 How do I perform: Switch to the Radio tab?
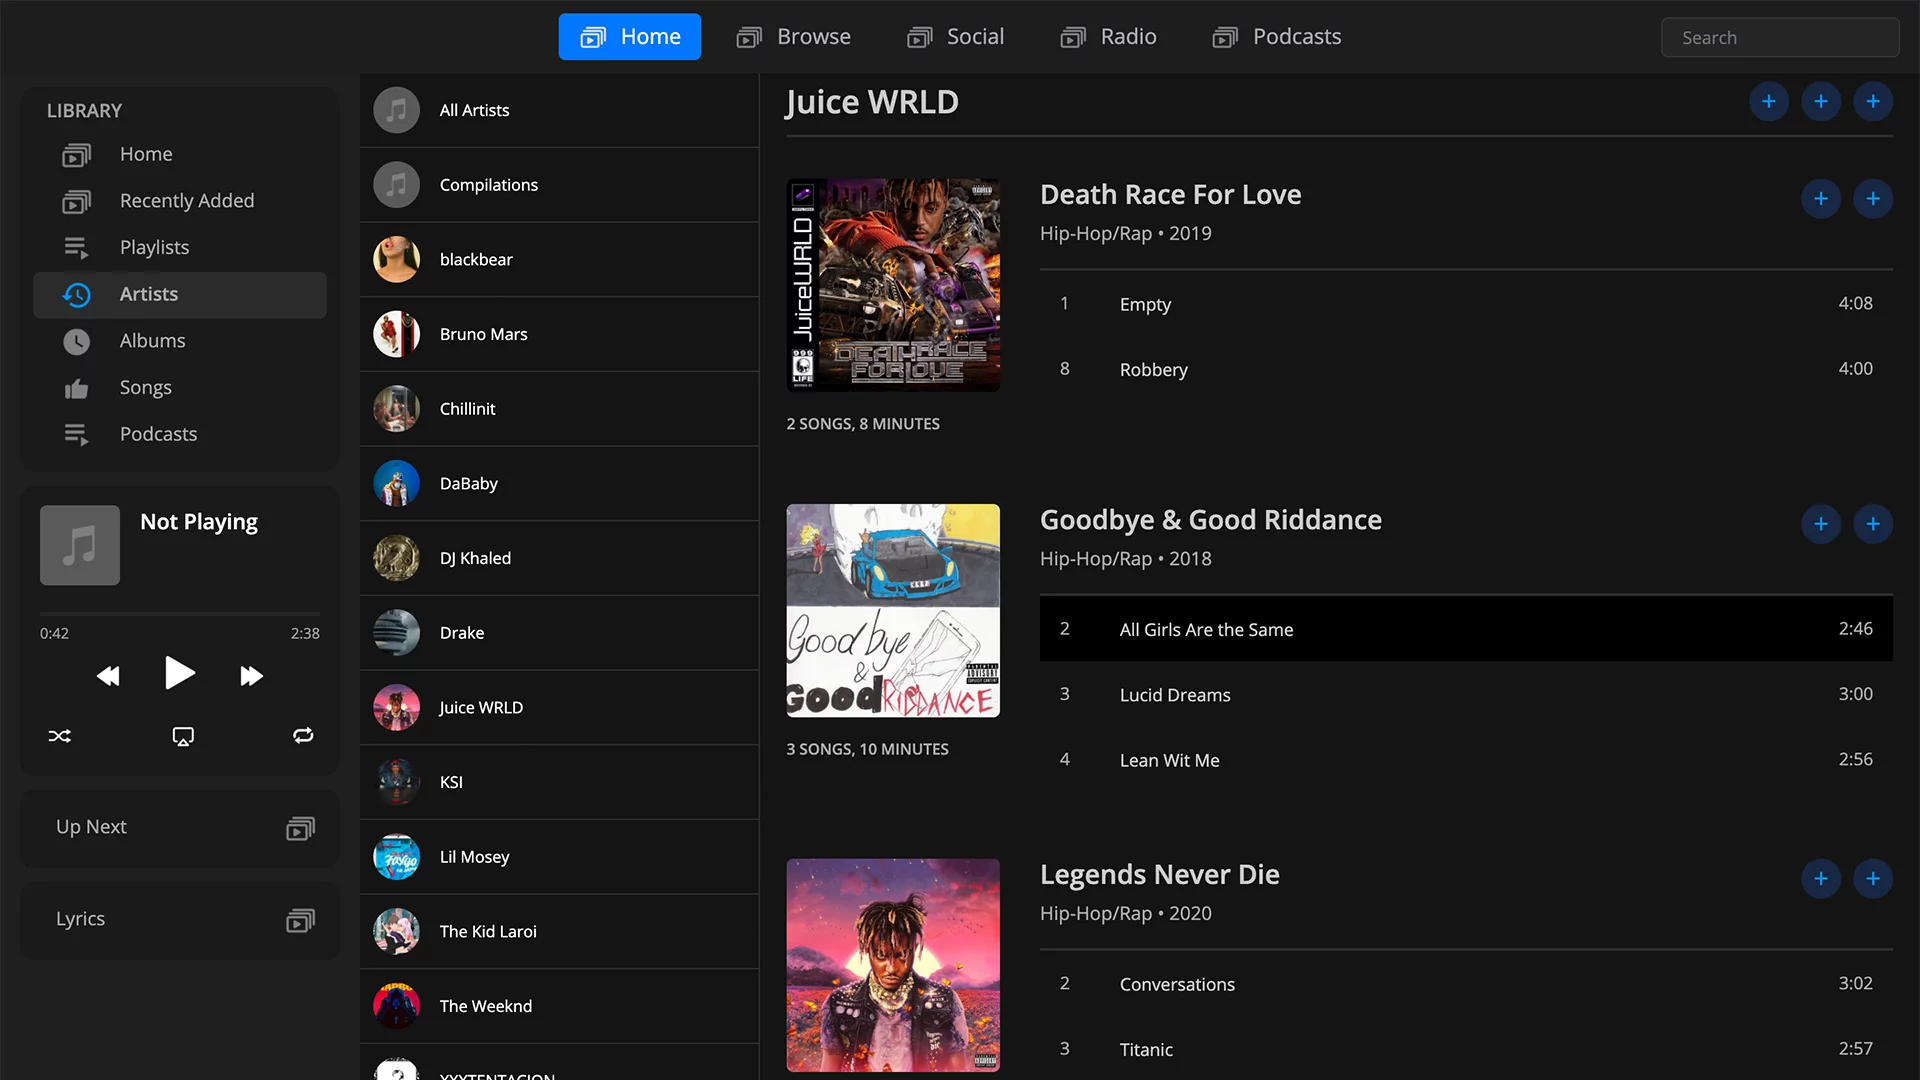(1108, 37)
